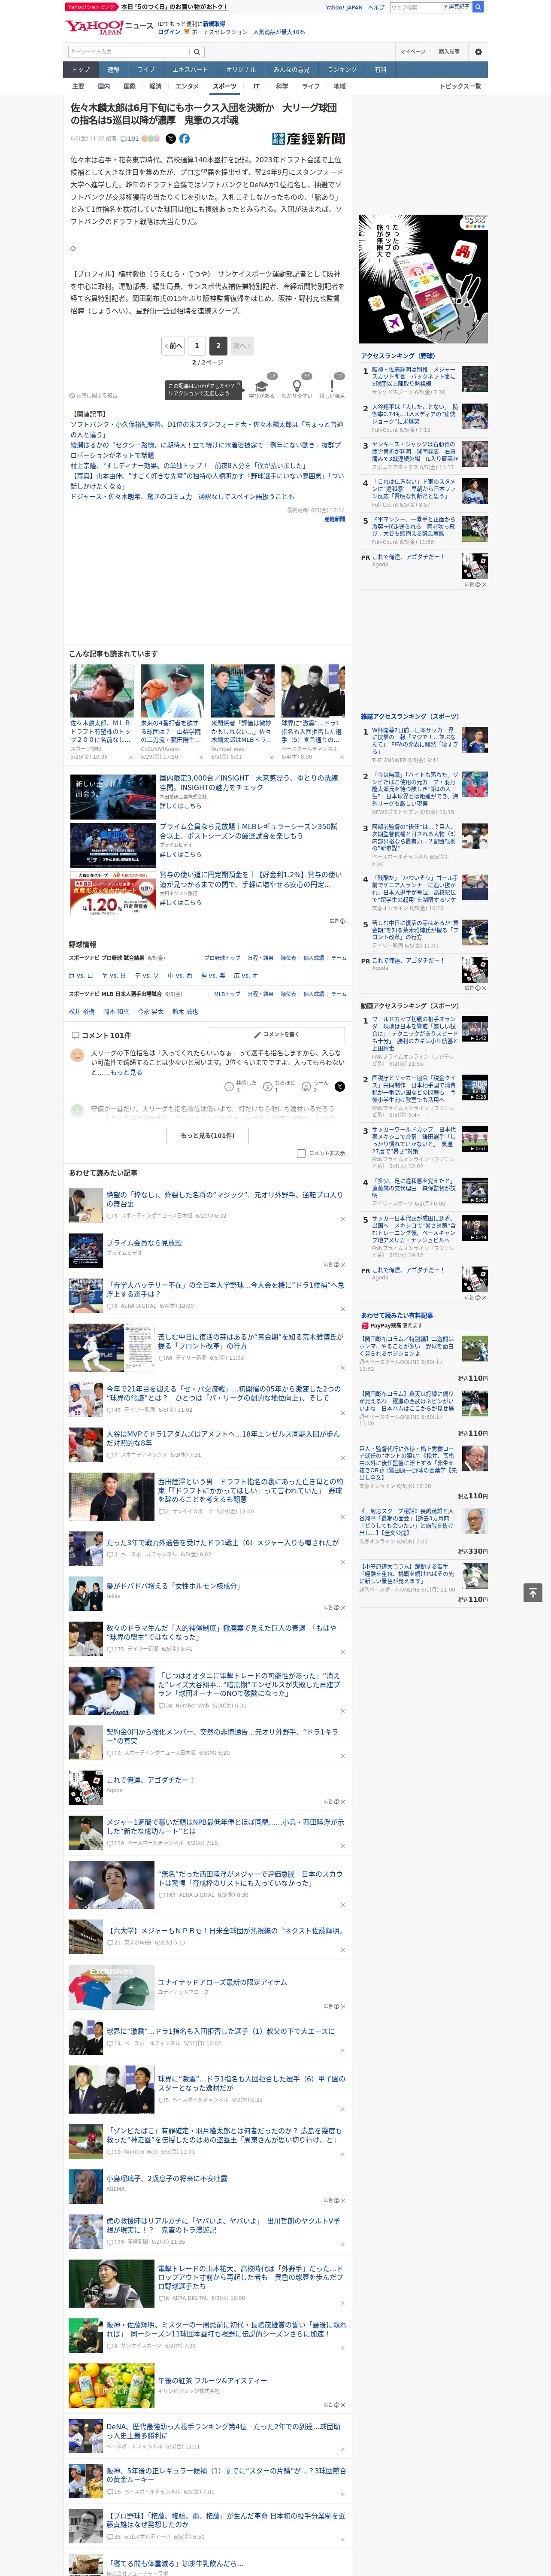Click the blue search magnifier button at top

[478, 7]
